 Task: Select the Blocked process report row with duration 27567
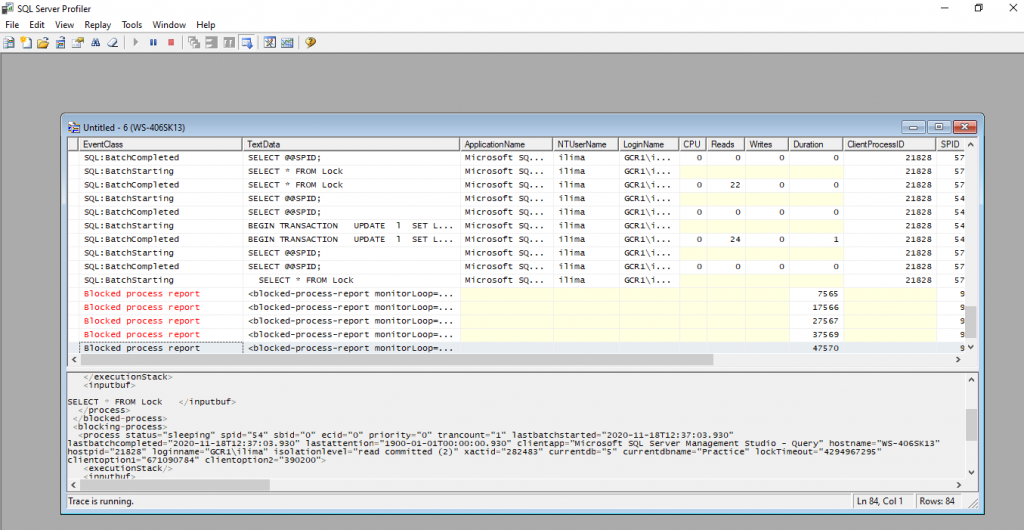(516, 321)
